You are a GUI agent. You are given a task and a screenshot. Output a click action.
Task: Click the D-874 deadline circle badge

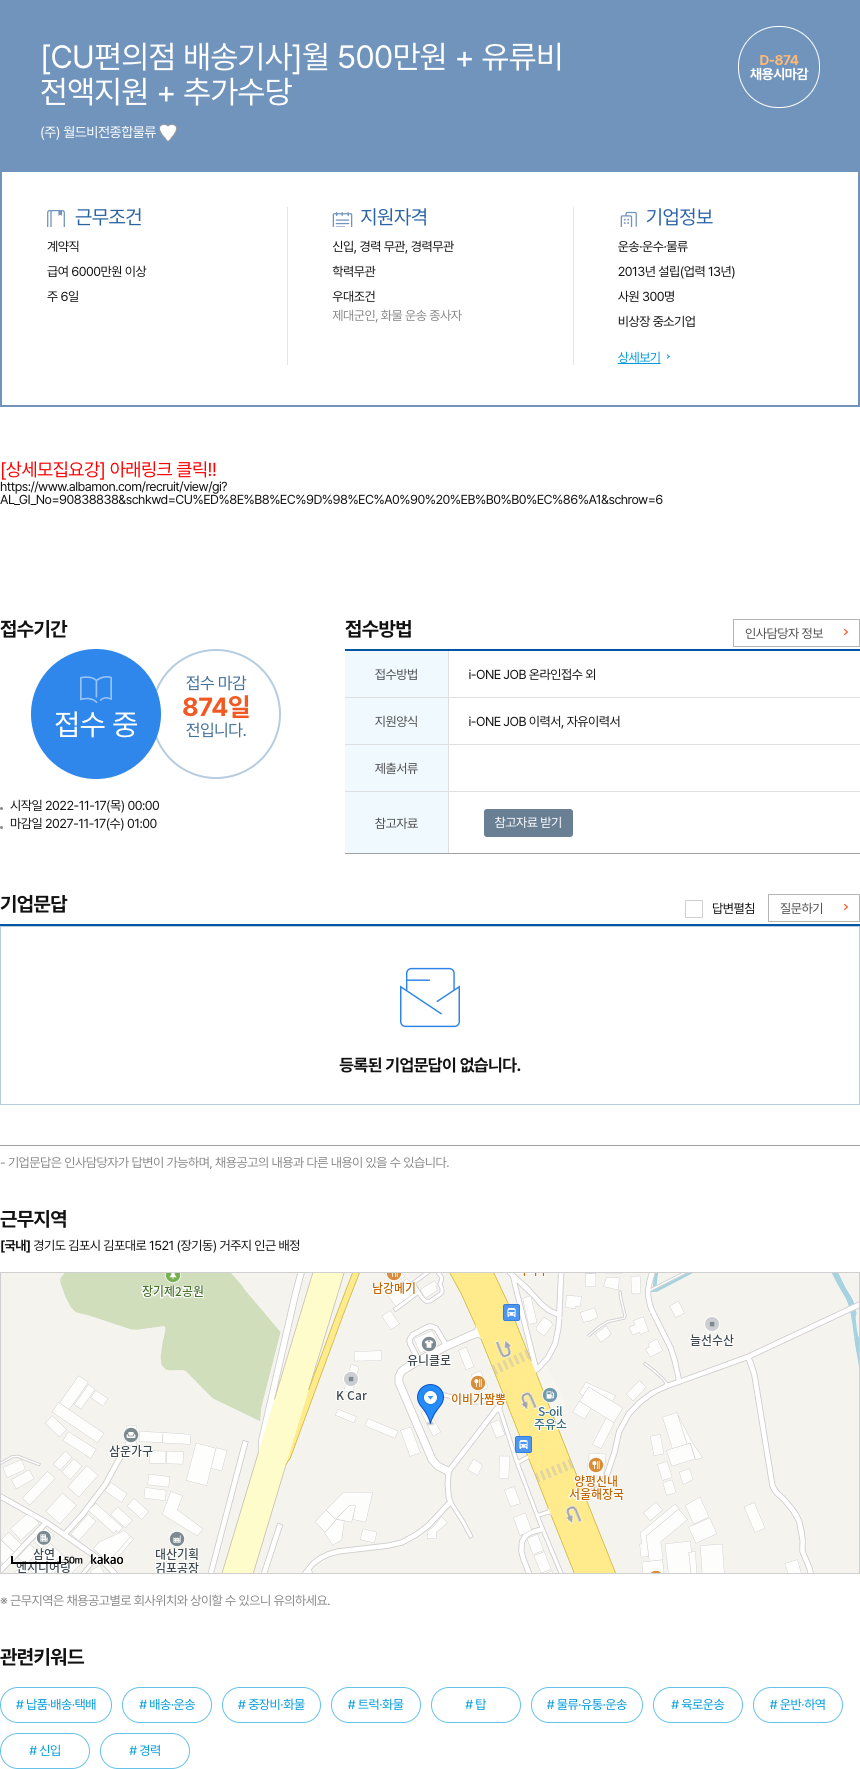coord(779,67)
